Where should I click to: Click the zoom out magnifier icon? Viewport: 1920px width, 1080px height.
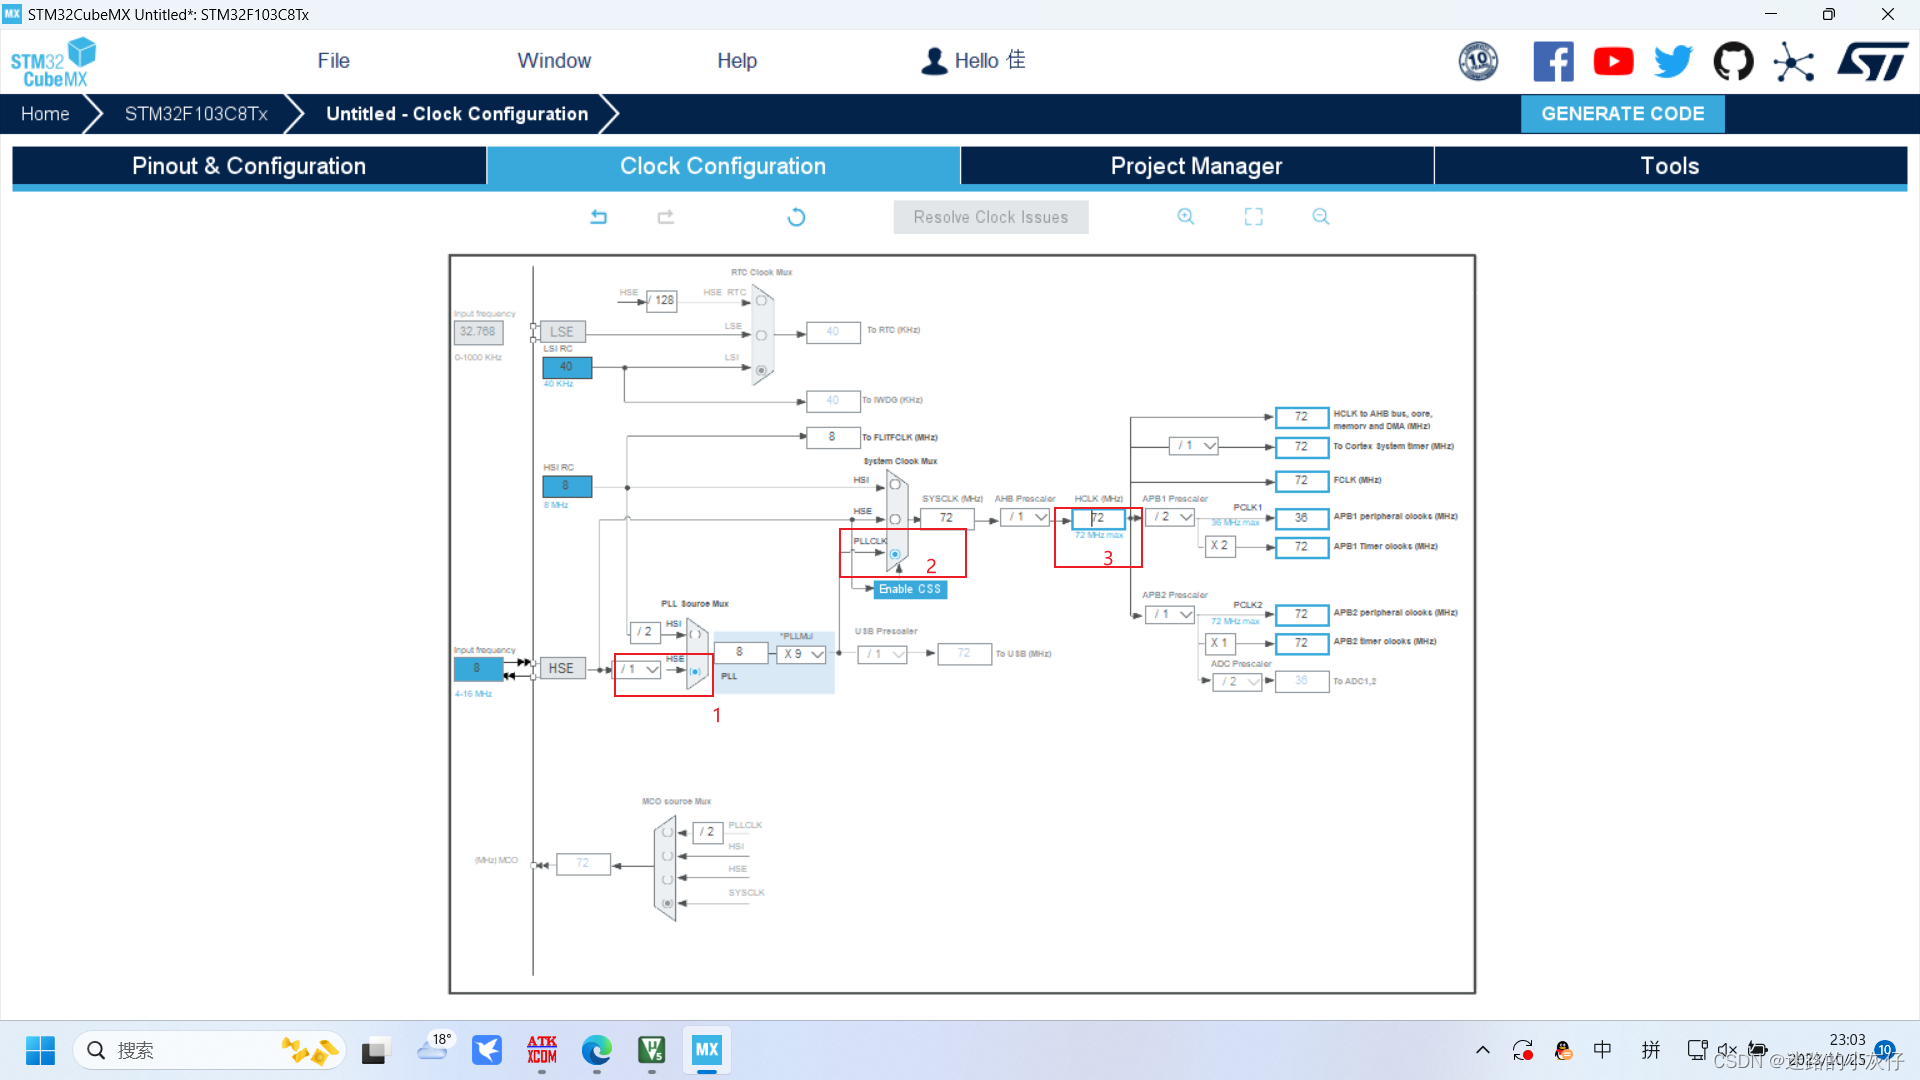coord(1319,216)
